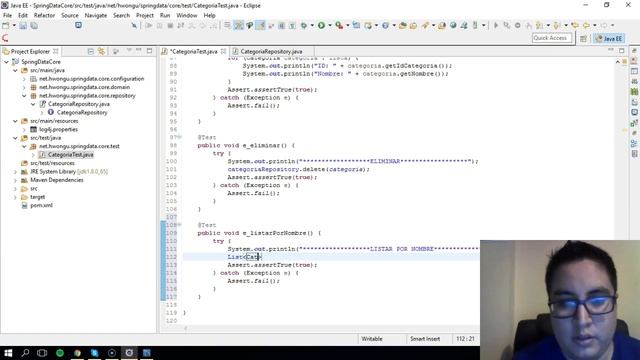Screen dimensions: 640x360
Task: Open the Project Explorer View Menu
Action: (129, 51)
